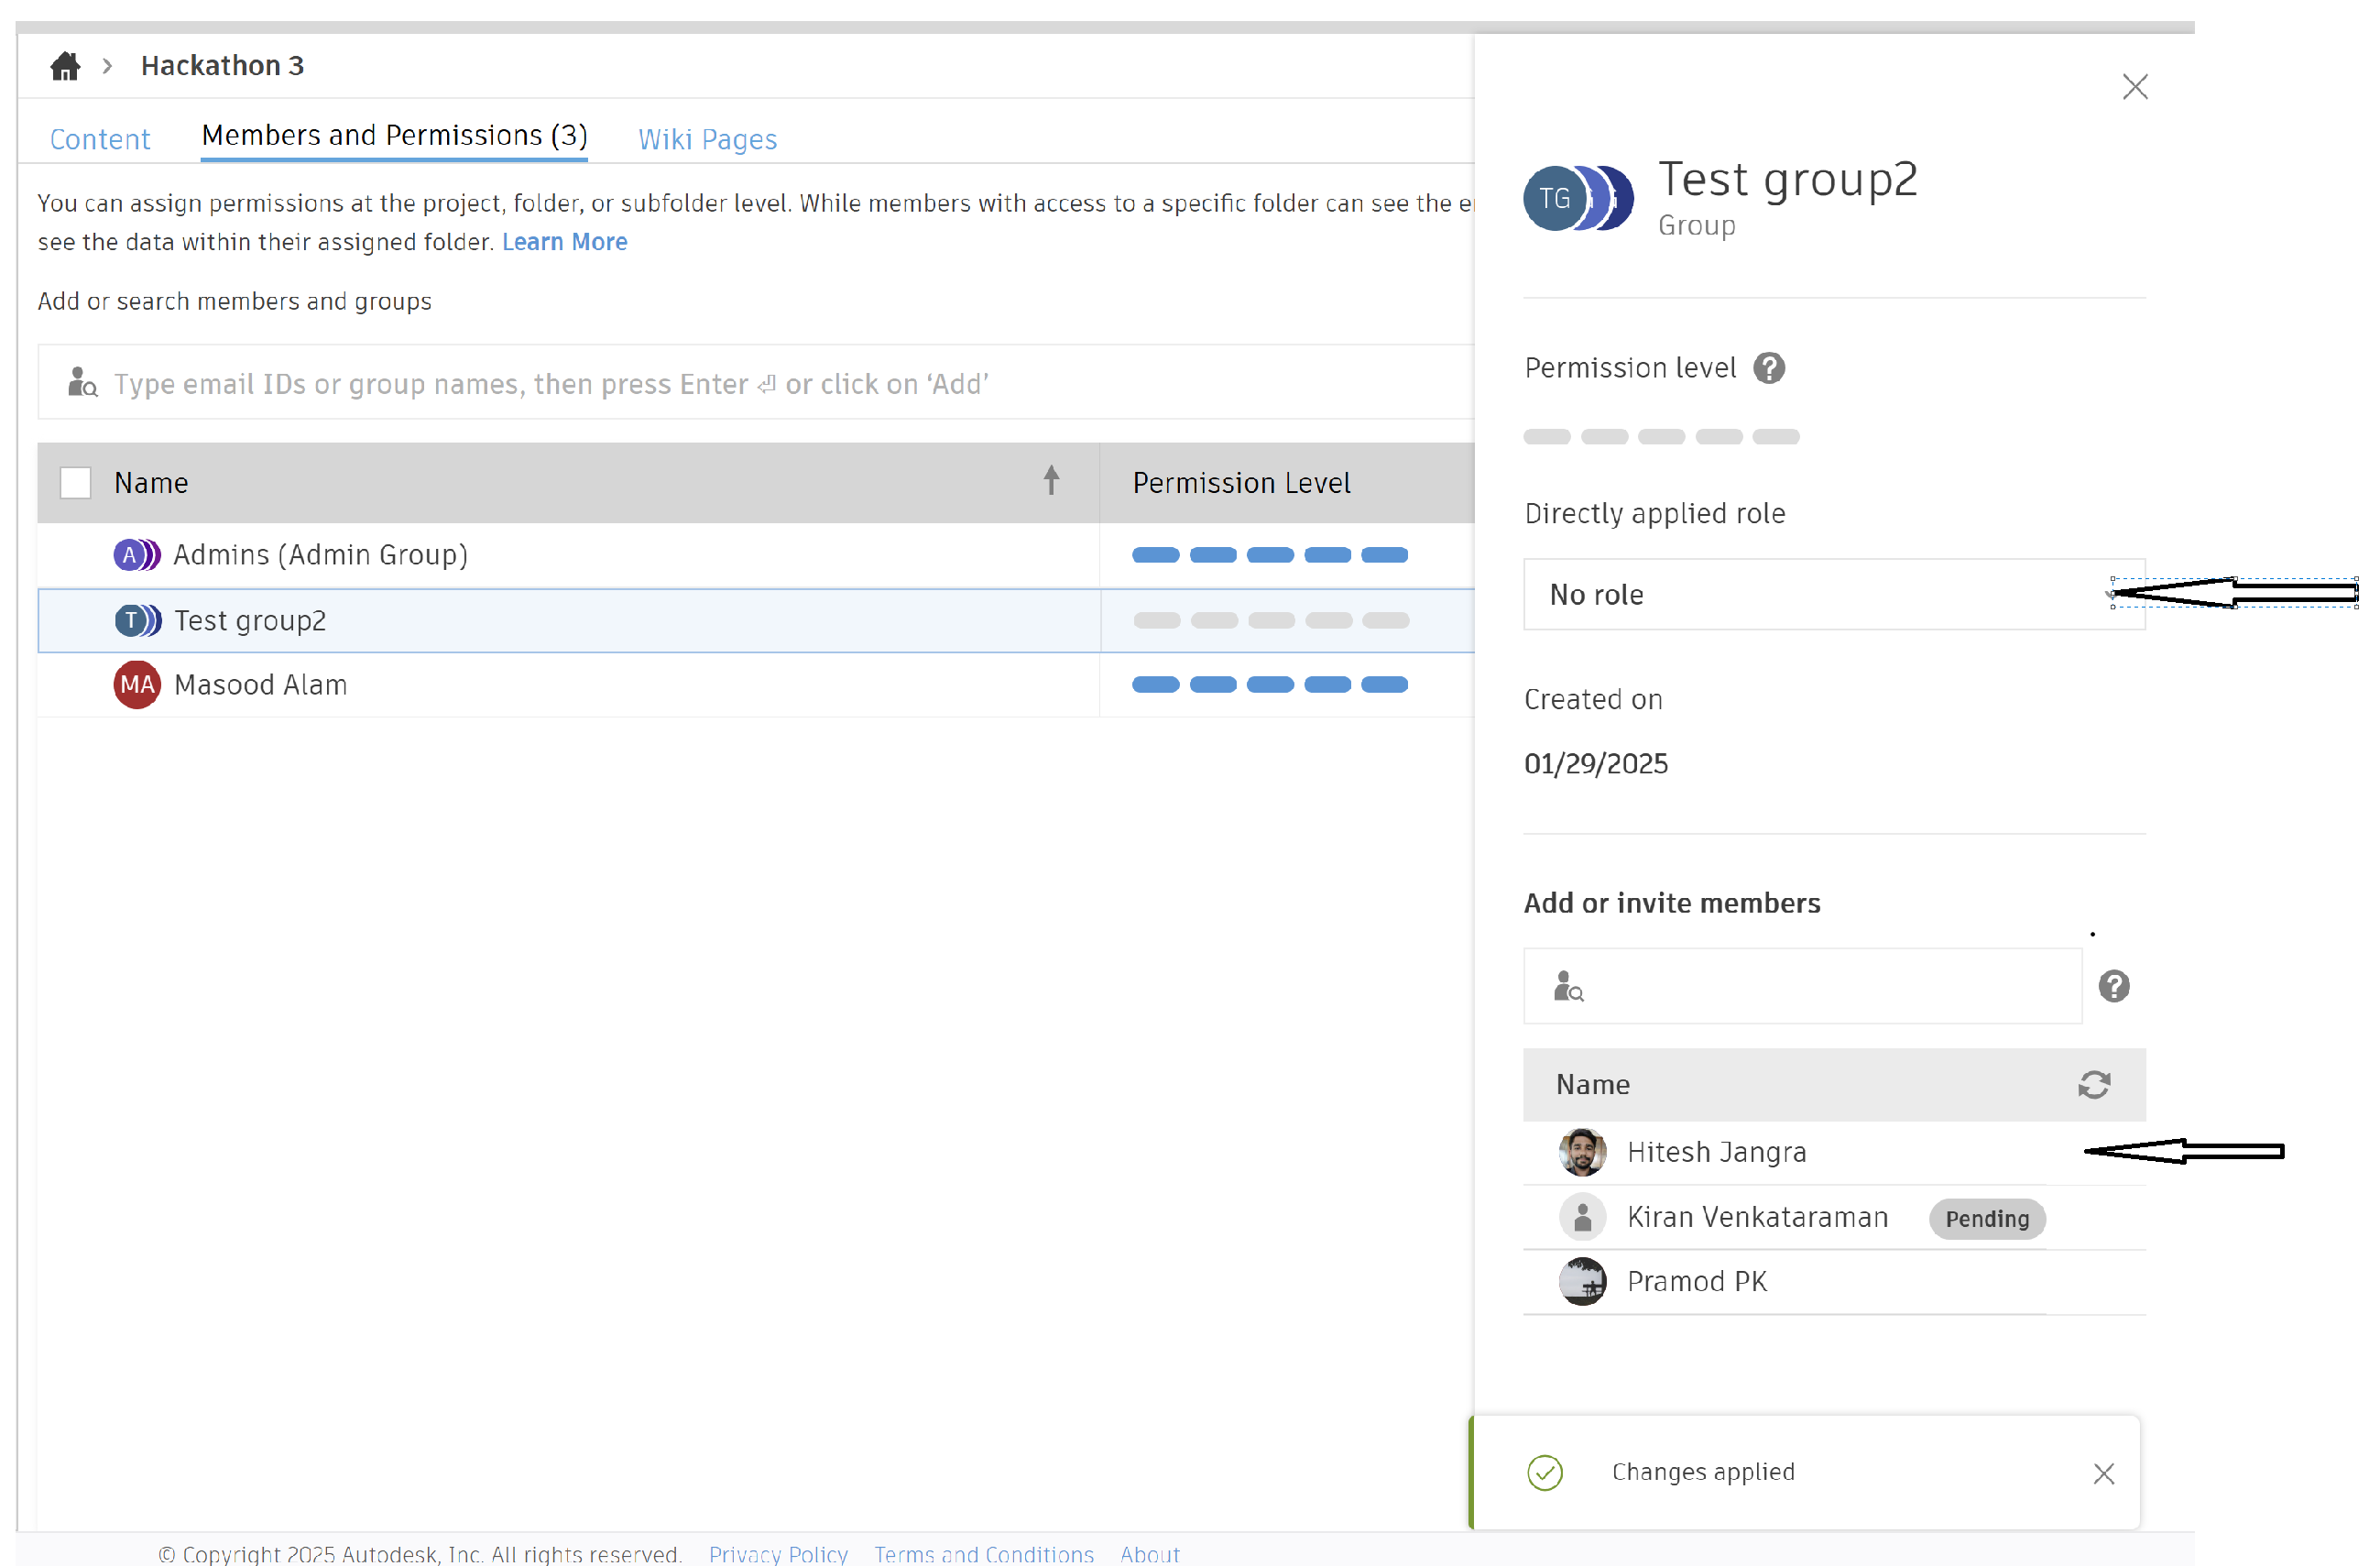Image resolution: width=2380 pixels, height=1566 pixels.
Task: Toggle the select-all checkbox beside Name
Action: 76,483
